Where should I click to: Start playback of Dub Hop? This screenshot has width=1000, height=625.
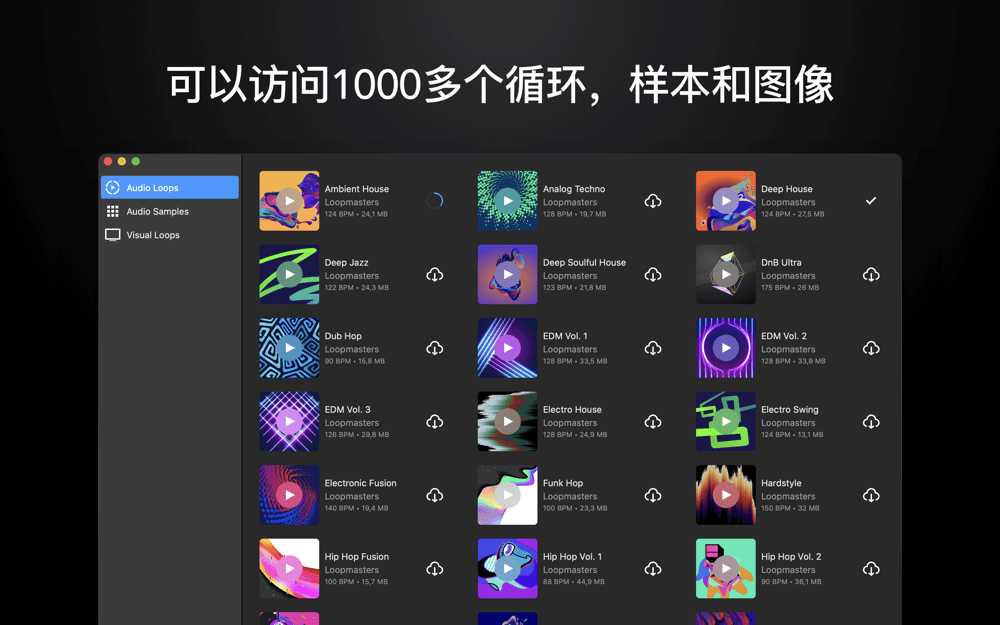290,348
